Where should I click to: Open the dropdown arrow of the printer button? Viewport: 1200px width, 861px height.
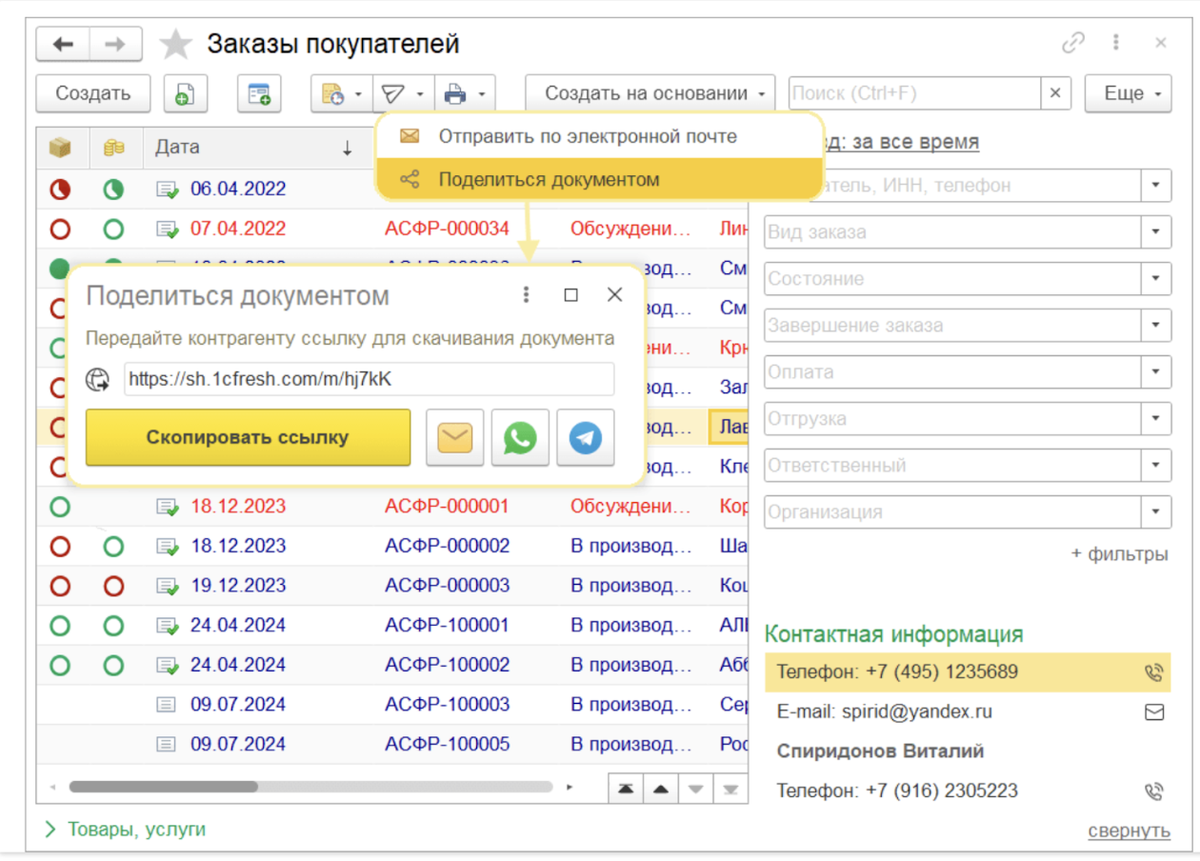[x=482, y=95]
